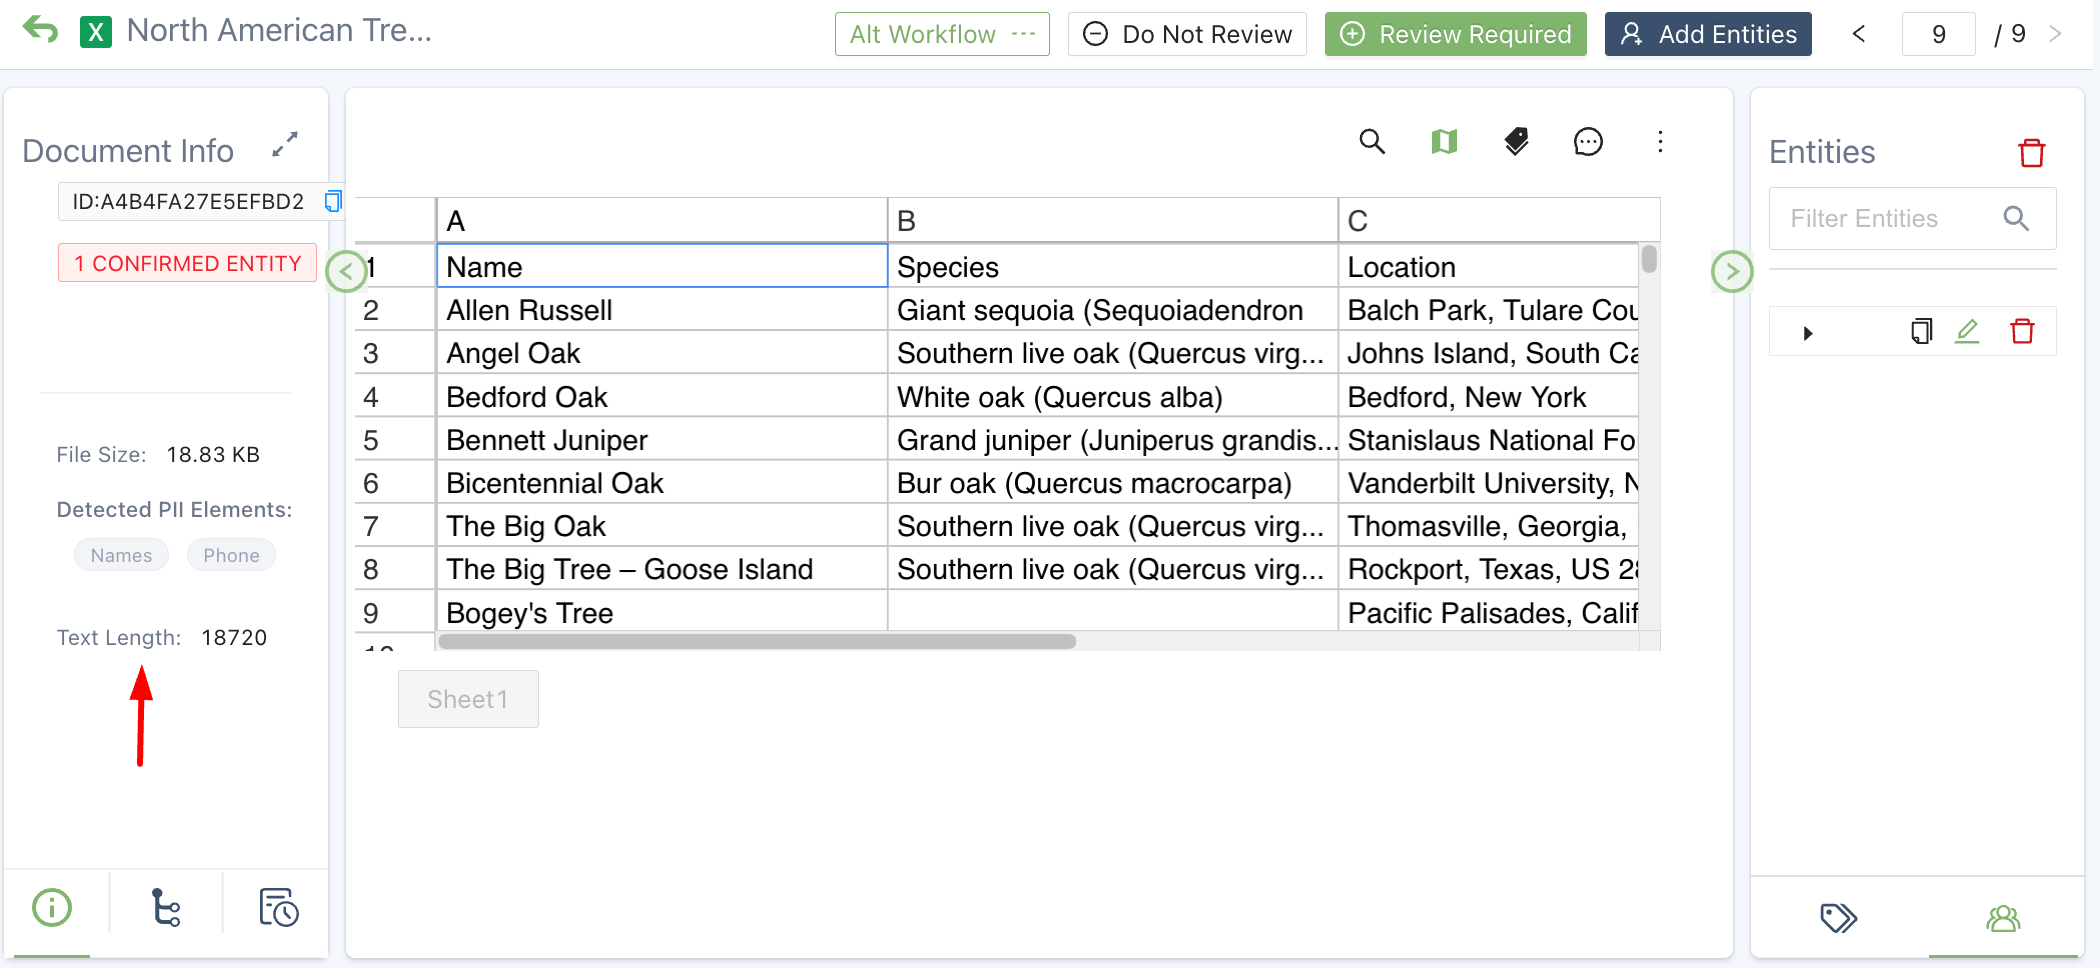Delete all entities with red trash icon
The image size is (2100, 968).
pyautogui.click(x=2031, y=153)
